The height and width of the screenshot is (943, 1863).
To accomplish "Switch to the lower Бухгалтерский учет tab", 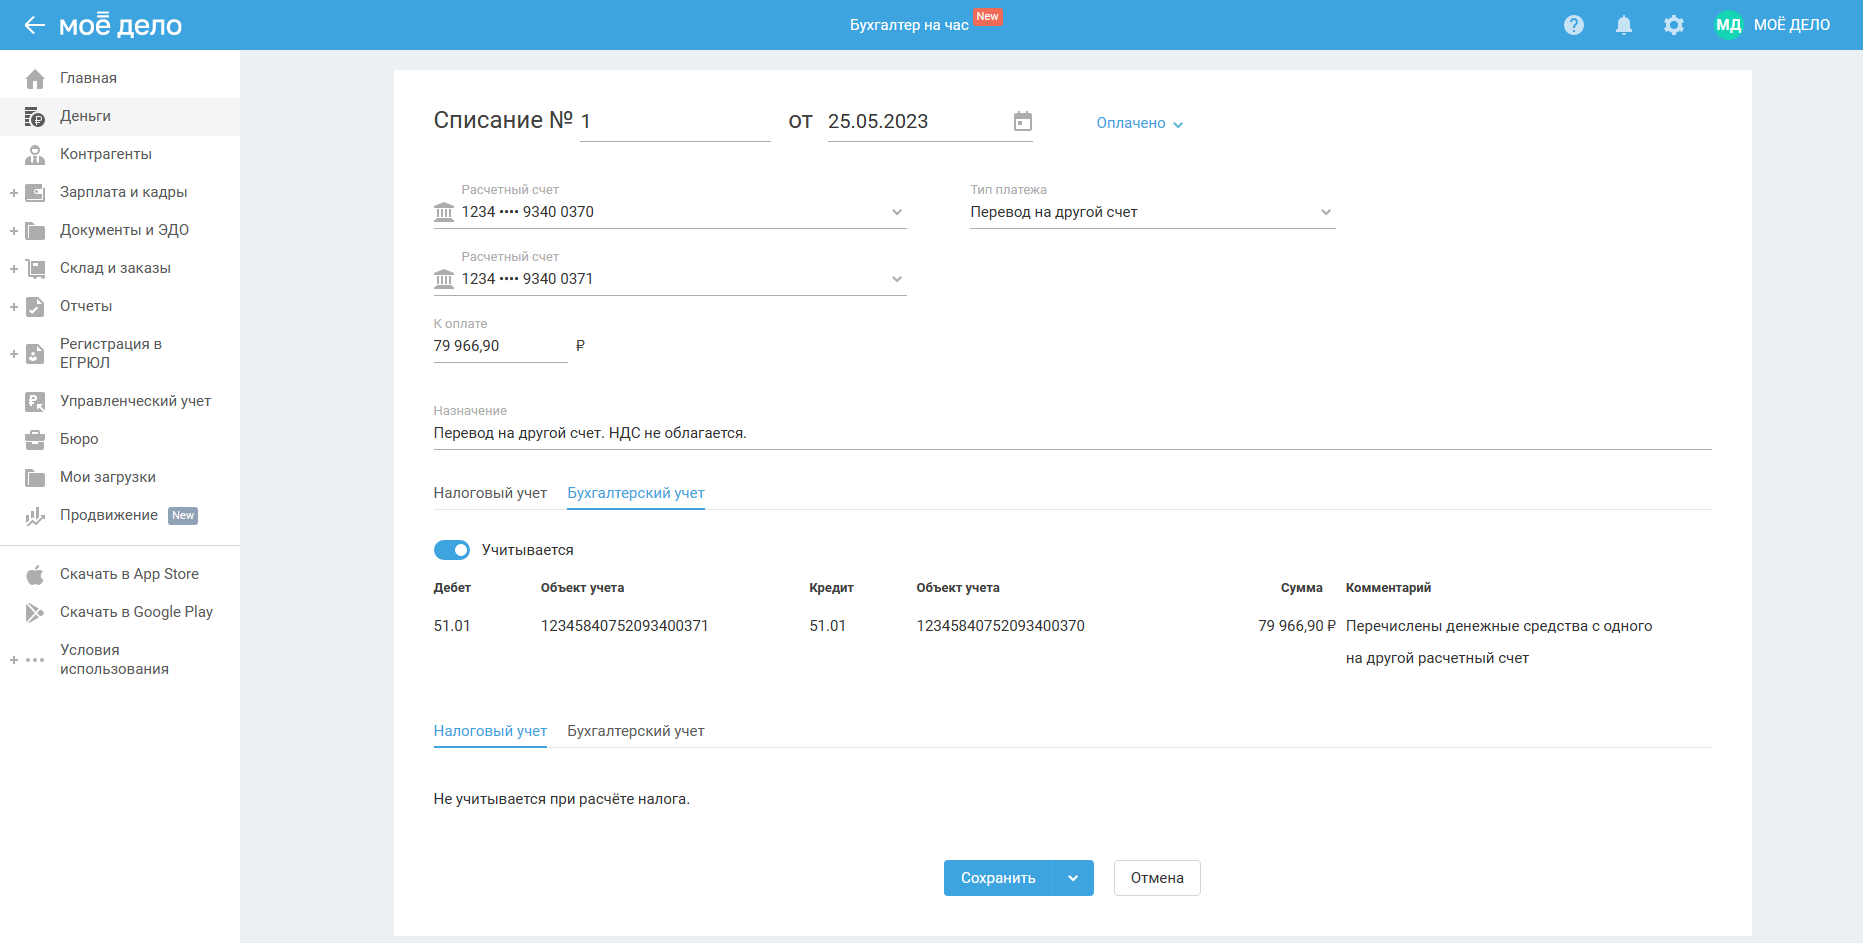I will pos(635,731).
